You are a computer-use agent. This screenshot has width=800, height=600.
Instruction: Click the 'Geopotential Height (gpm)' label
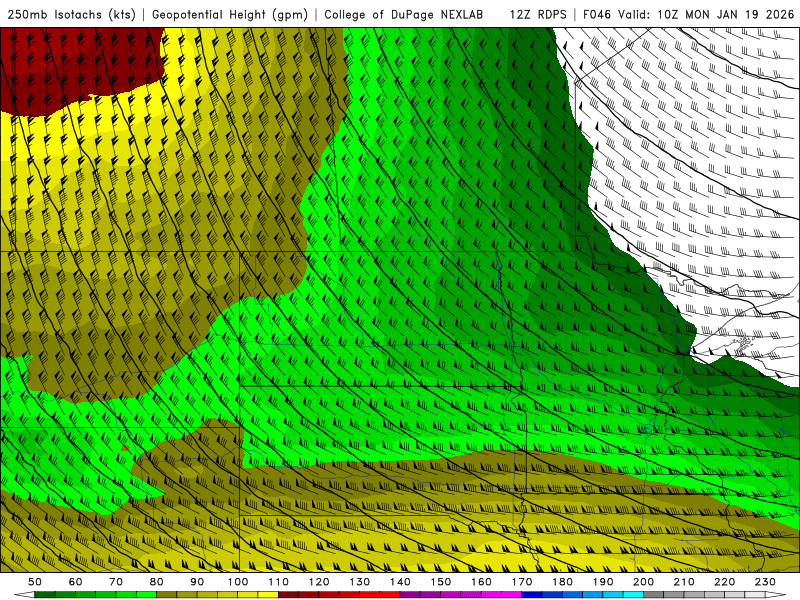[x=230, y=14]
